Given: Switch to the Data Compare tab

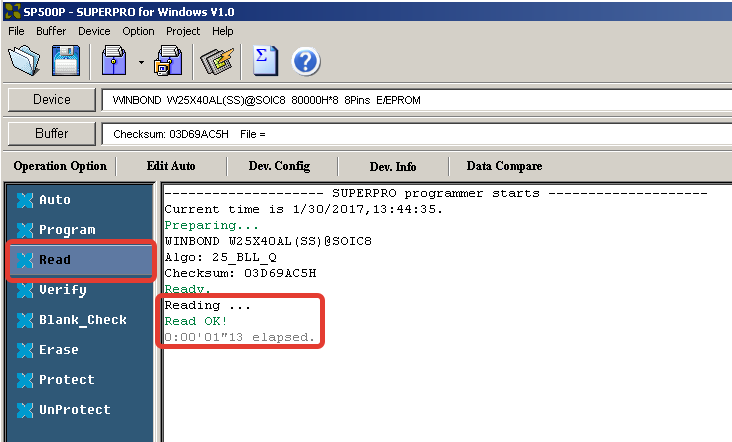Looking at the screenshot, I should pos(504,166).
